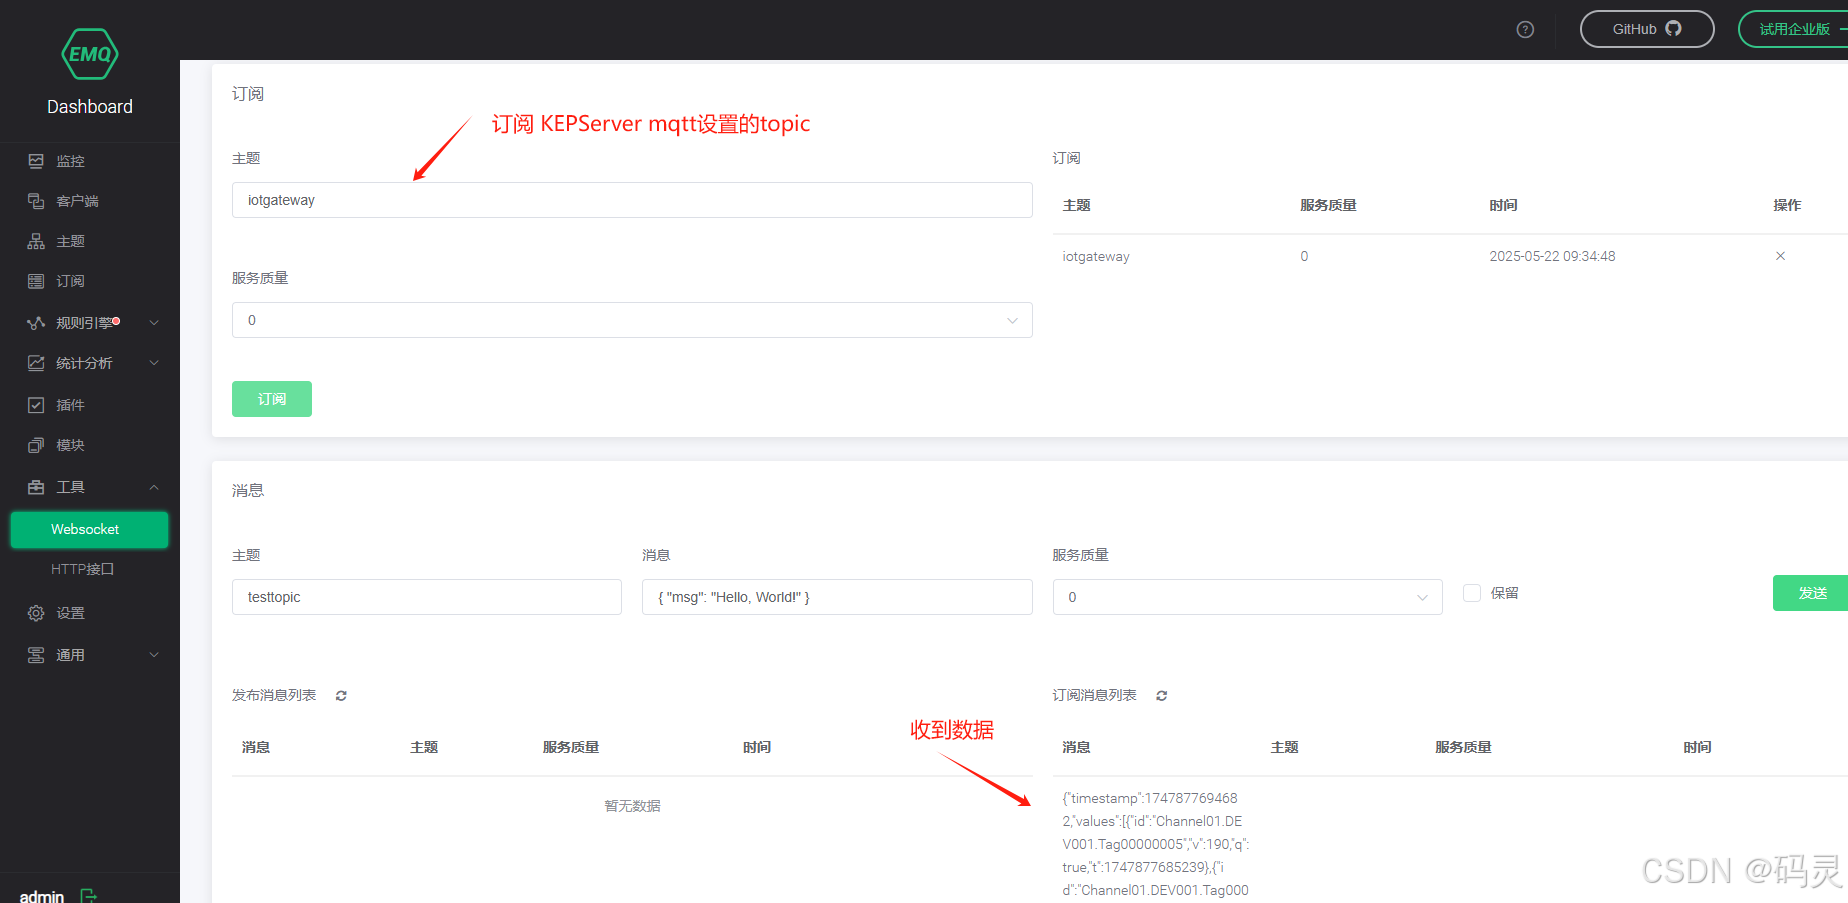Refresh the published messages list (发布消息列表)
This screenshot has height=903, width=1848.
341,695
